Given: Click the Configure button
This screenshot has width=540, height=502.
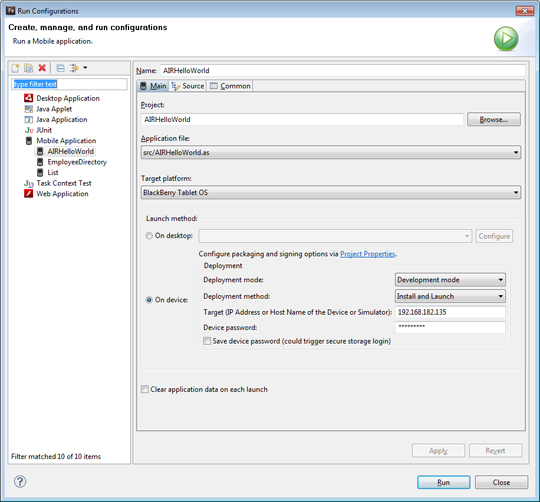Looking at the screenshot, I should pos(494,236).
